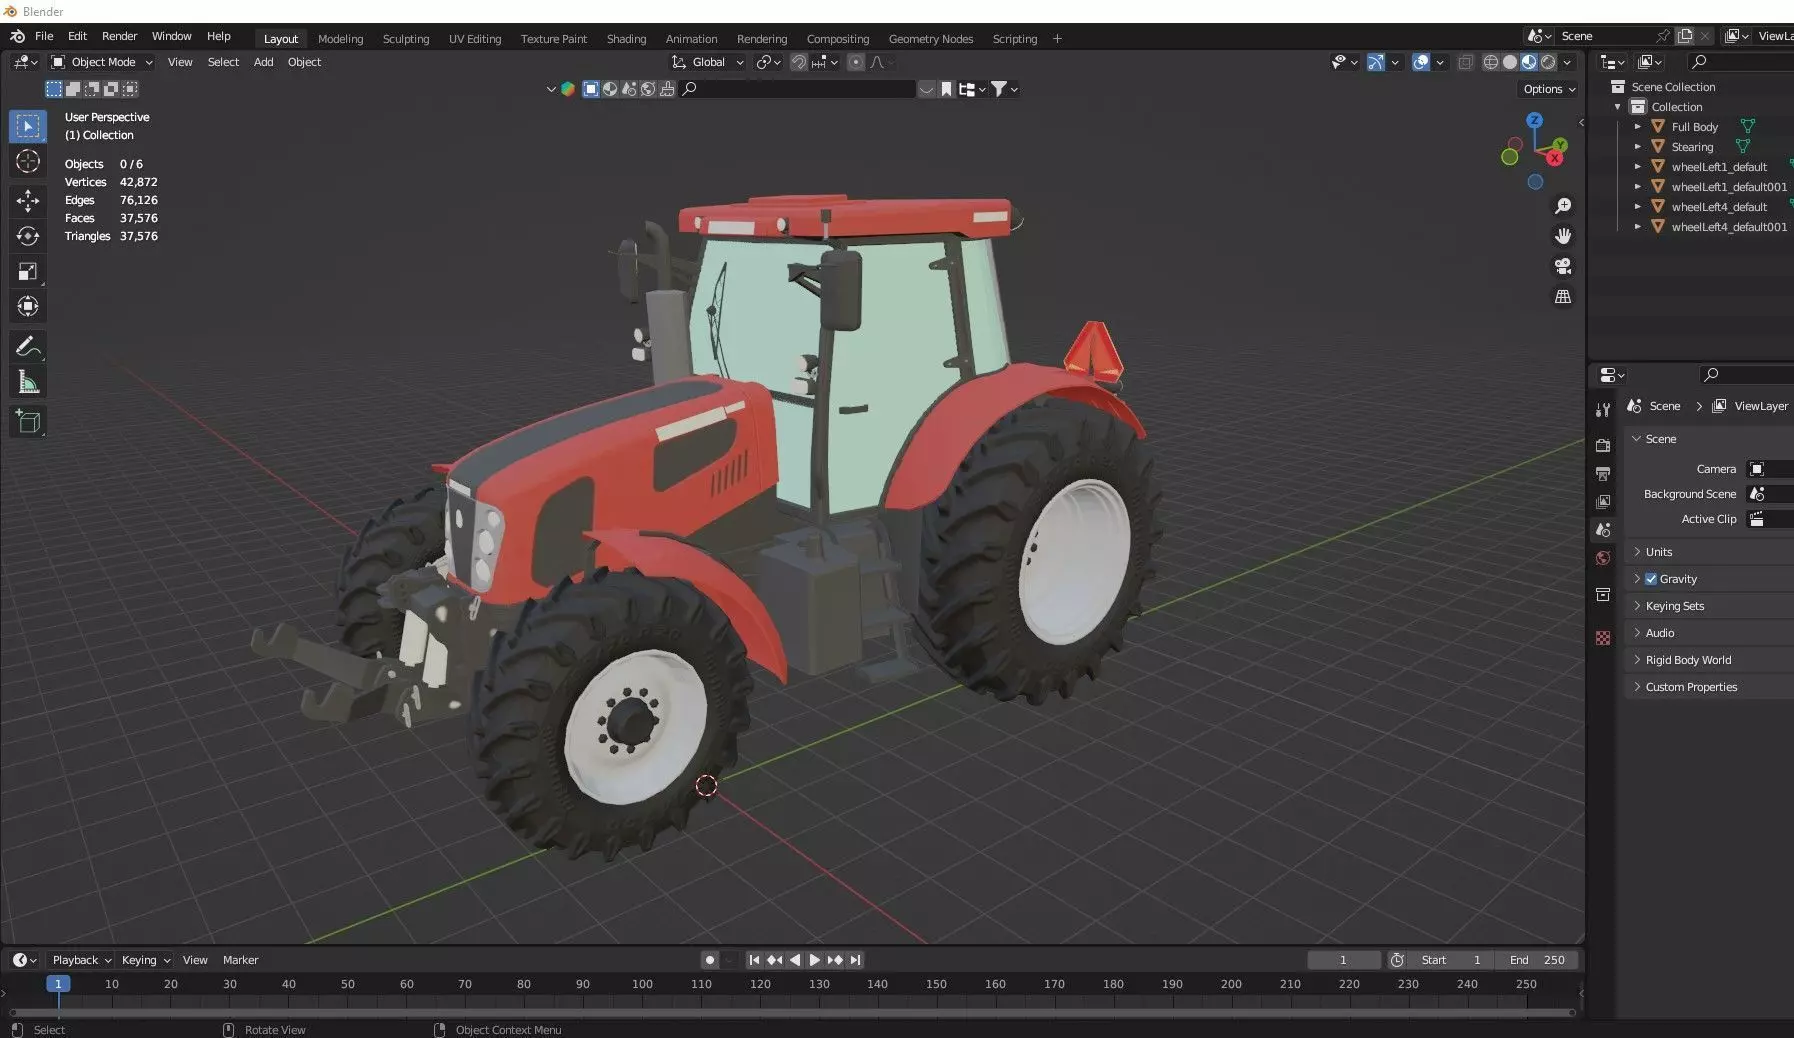Switch perspective/orthographic grid icon
This screenshot has width=1794, height=1038.
click(1562, 297)
